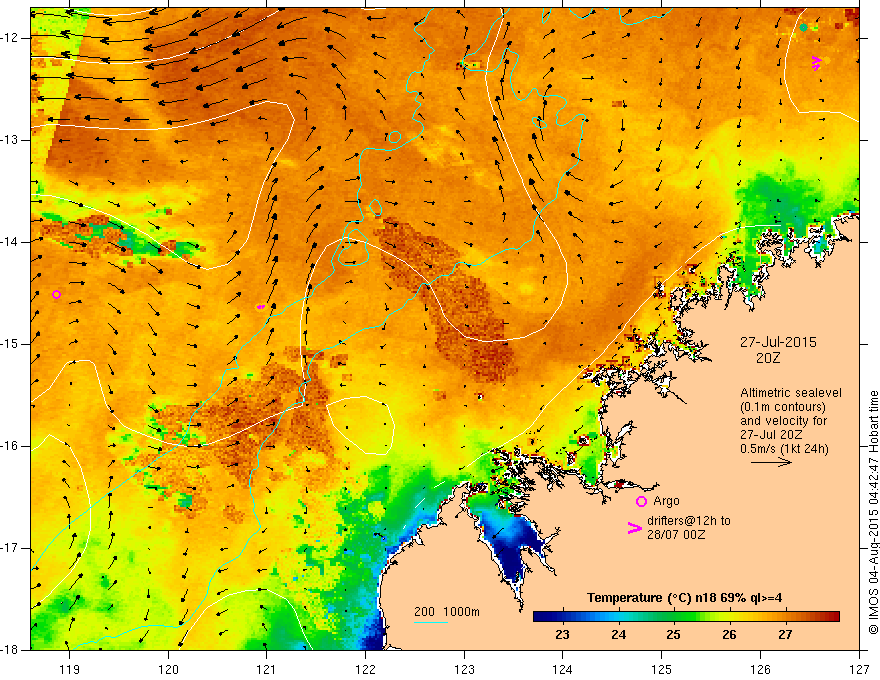The height and width of the screenshot is (680, 880).
Task: Click the IMOS copyright timestamp text
Action: coord(873,513)
